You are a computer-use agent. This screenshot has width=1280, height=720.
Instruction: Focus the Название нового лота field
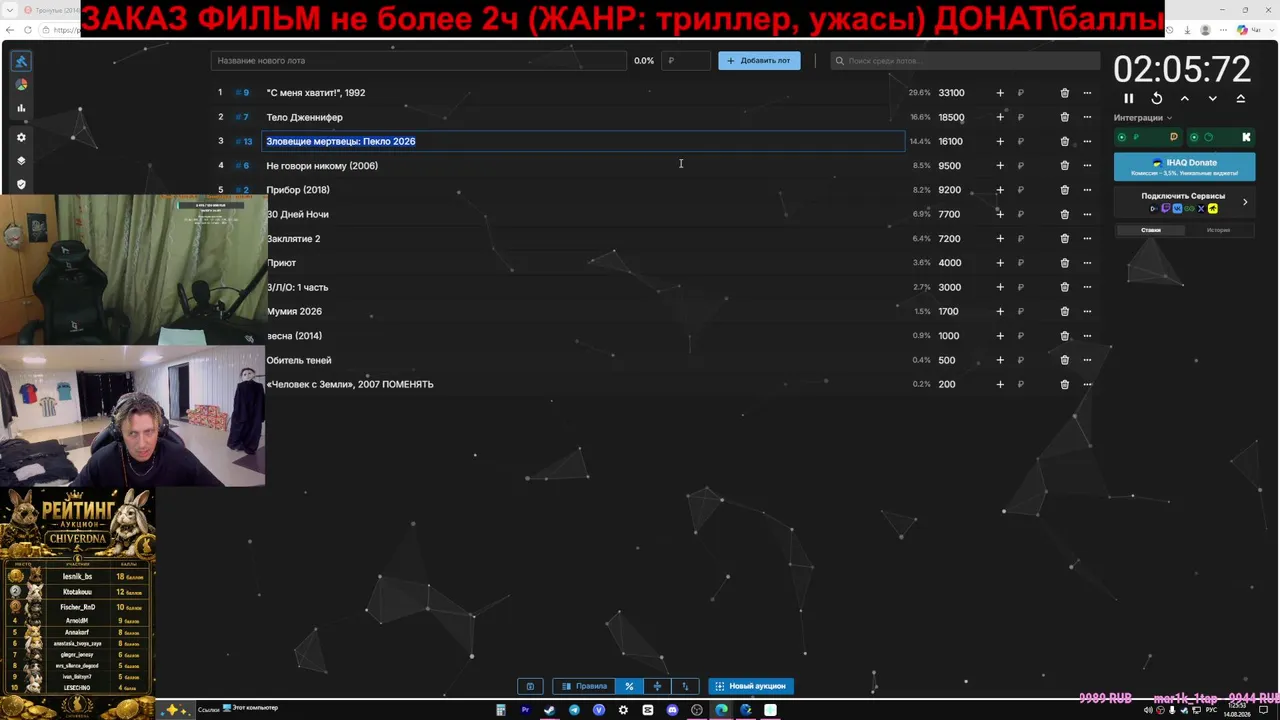(x=419, y=61)
